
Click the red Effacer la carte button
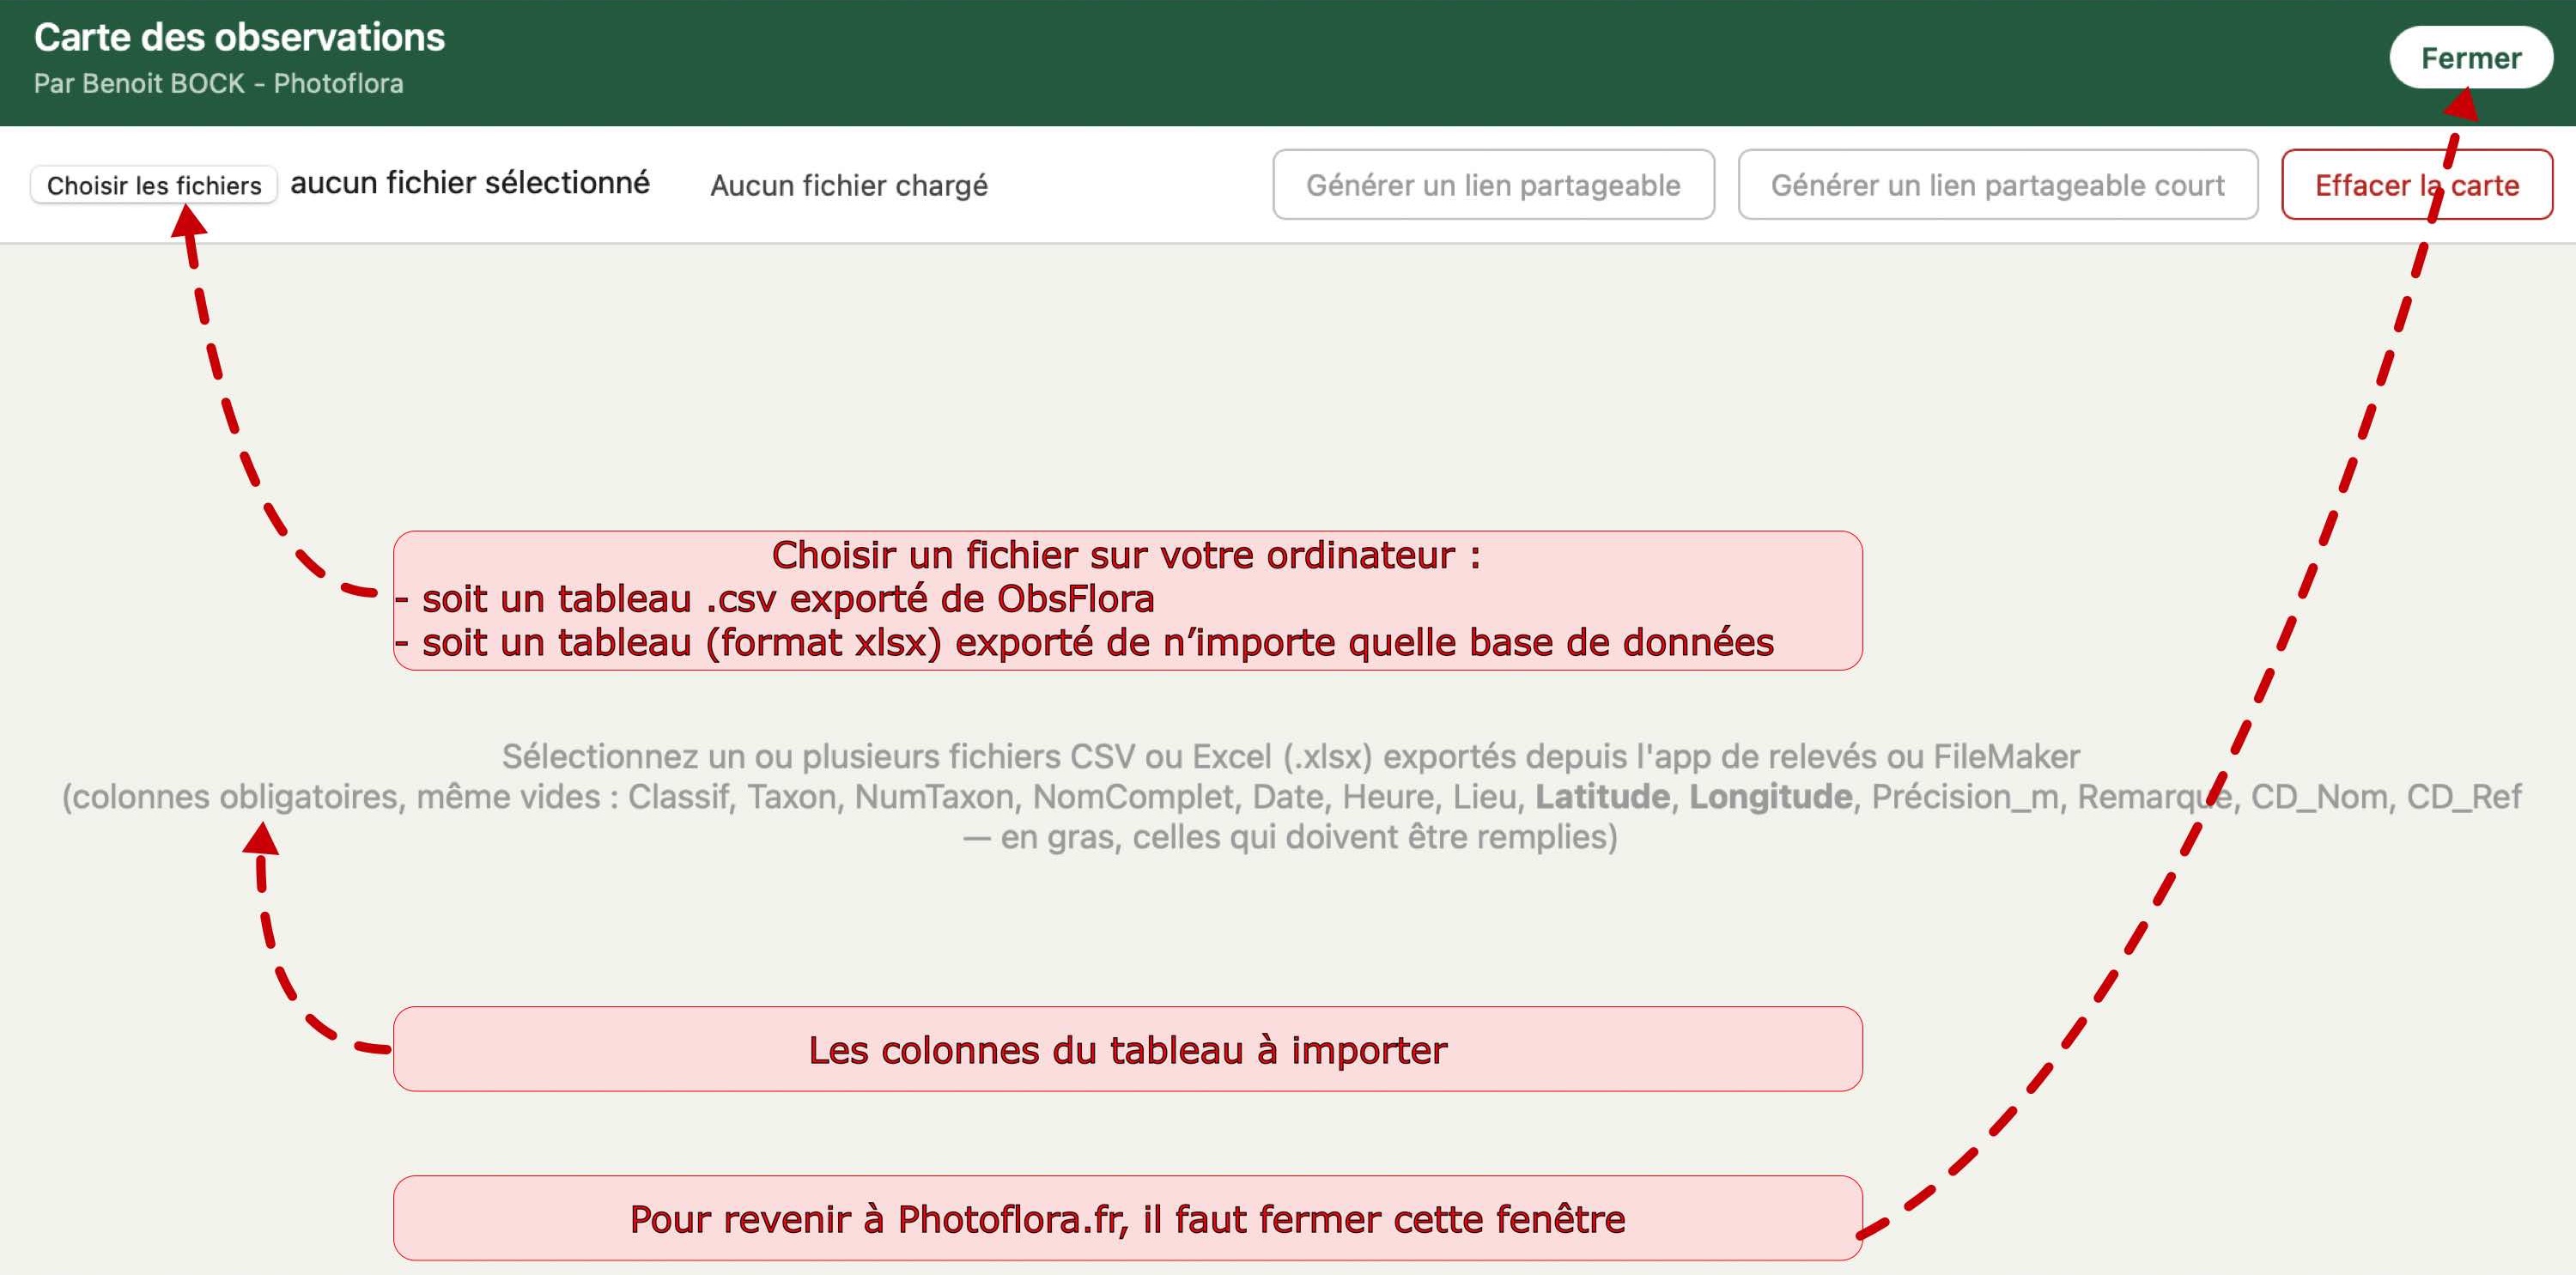(x=2416, y=185)
